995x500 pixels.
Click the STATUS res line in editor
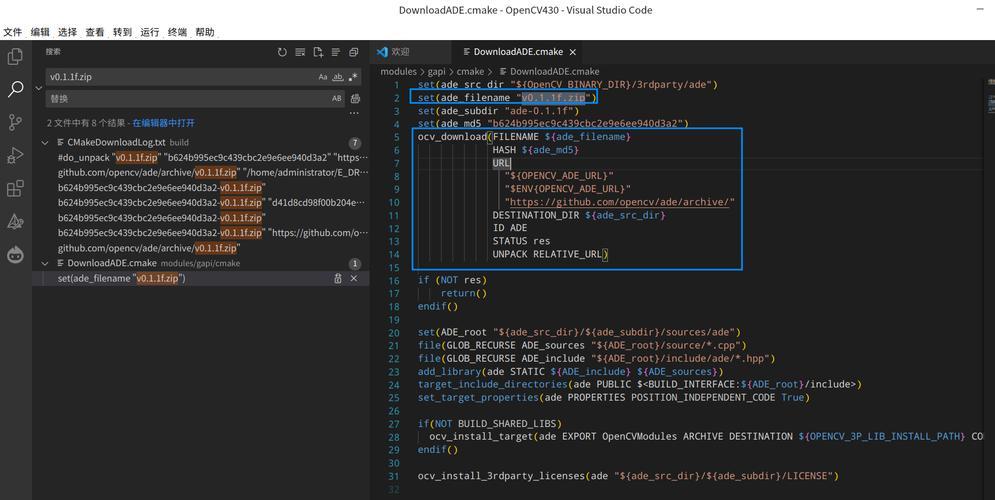point(521,241)
